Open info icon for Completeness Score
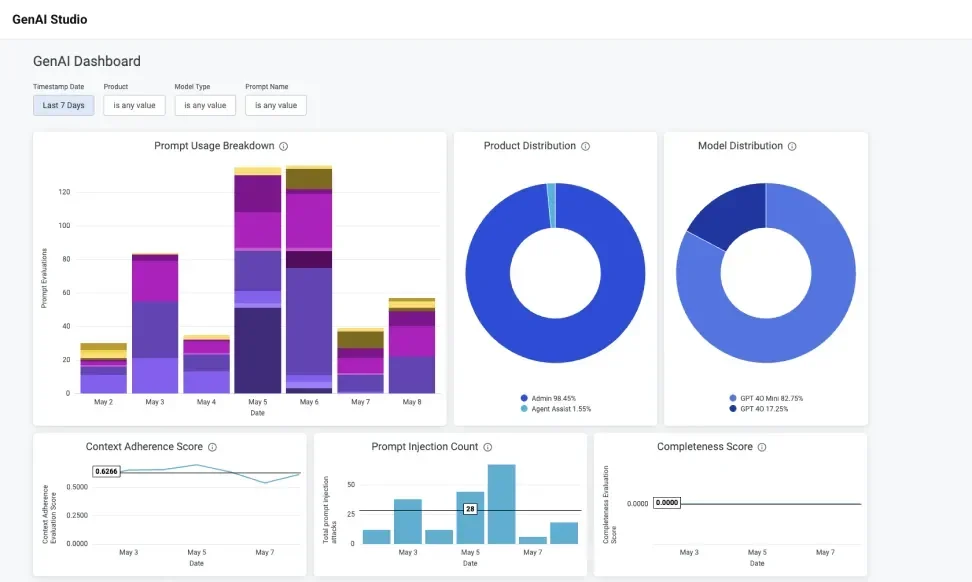Viewport: 972px width, 582px height. click(x=762, y=447)
